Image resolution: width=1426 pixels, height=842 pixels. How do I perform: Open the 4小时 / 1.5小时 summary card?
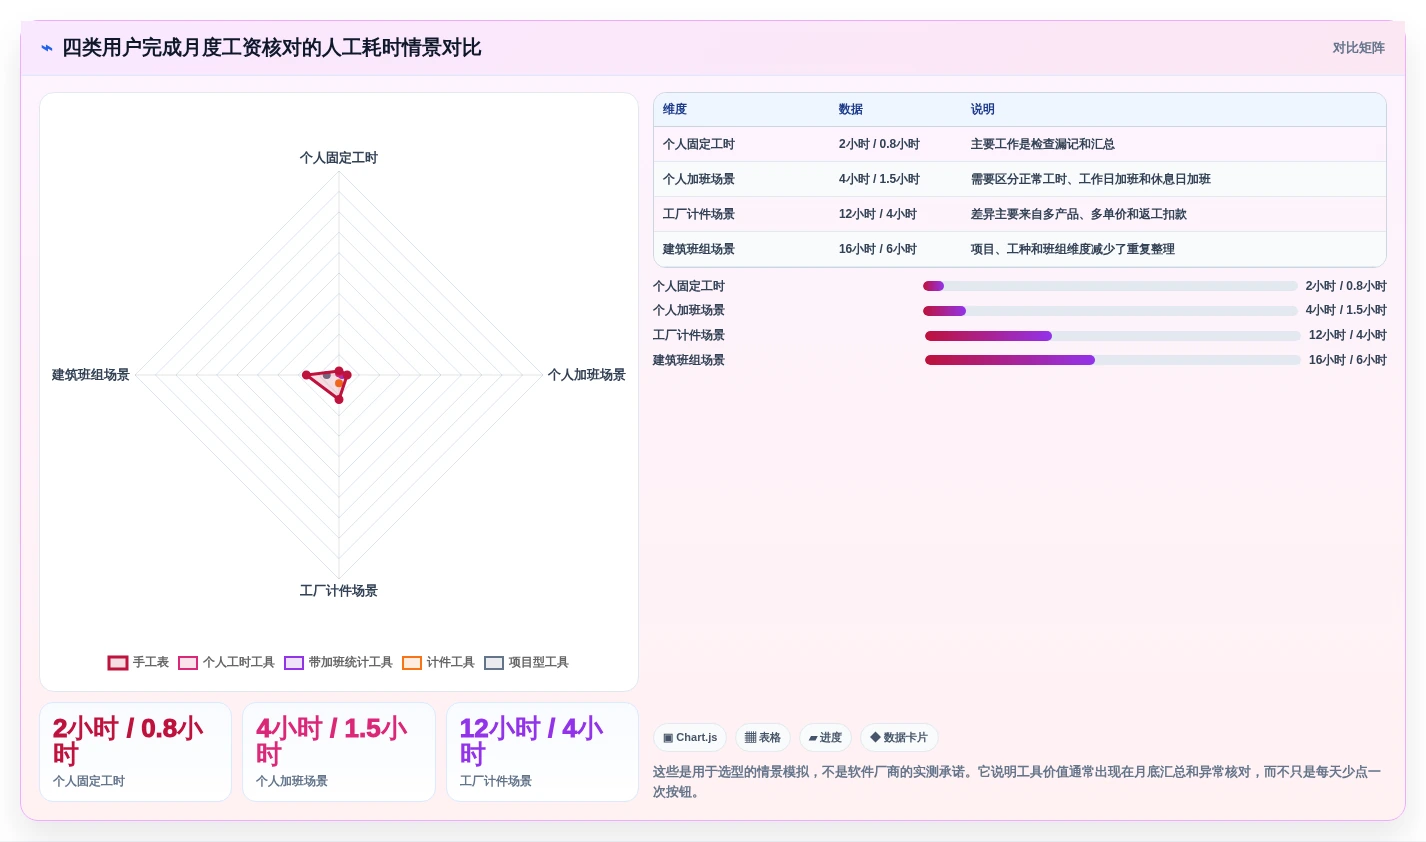[339, 752]
